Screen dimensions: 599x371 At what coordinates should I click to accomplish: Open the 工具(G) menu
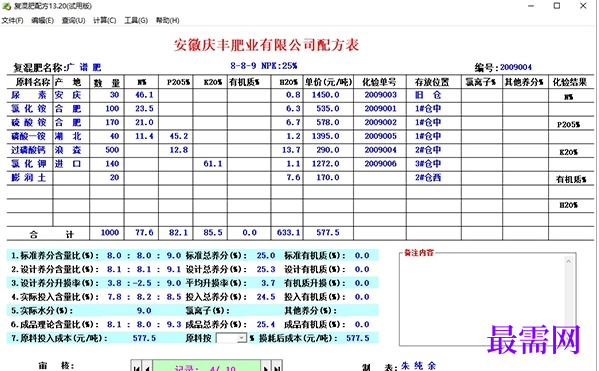136,20
